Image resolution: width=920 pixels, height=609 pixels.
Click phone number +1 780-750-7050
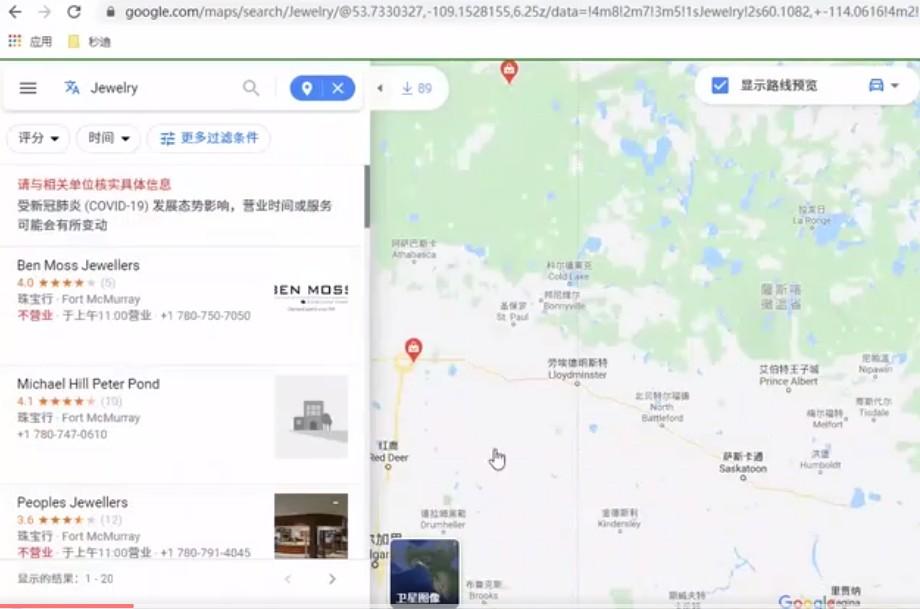pos(205,316)
